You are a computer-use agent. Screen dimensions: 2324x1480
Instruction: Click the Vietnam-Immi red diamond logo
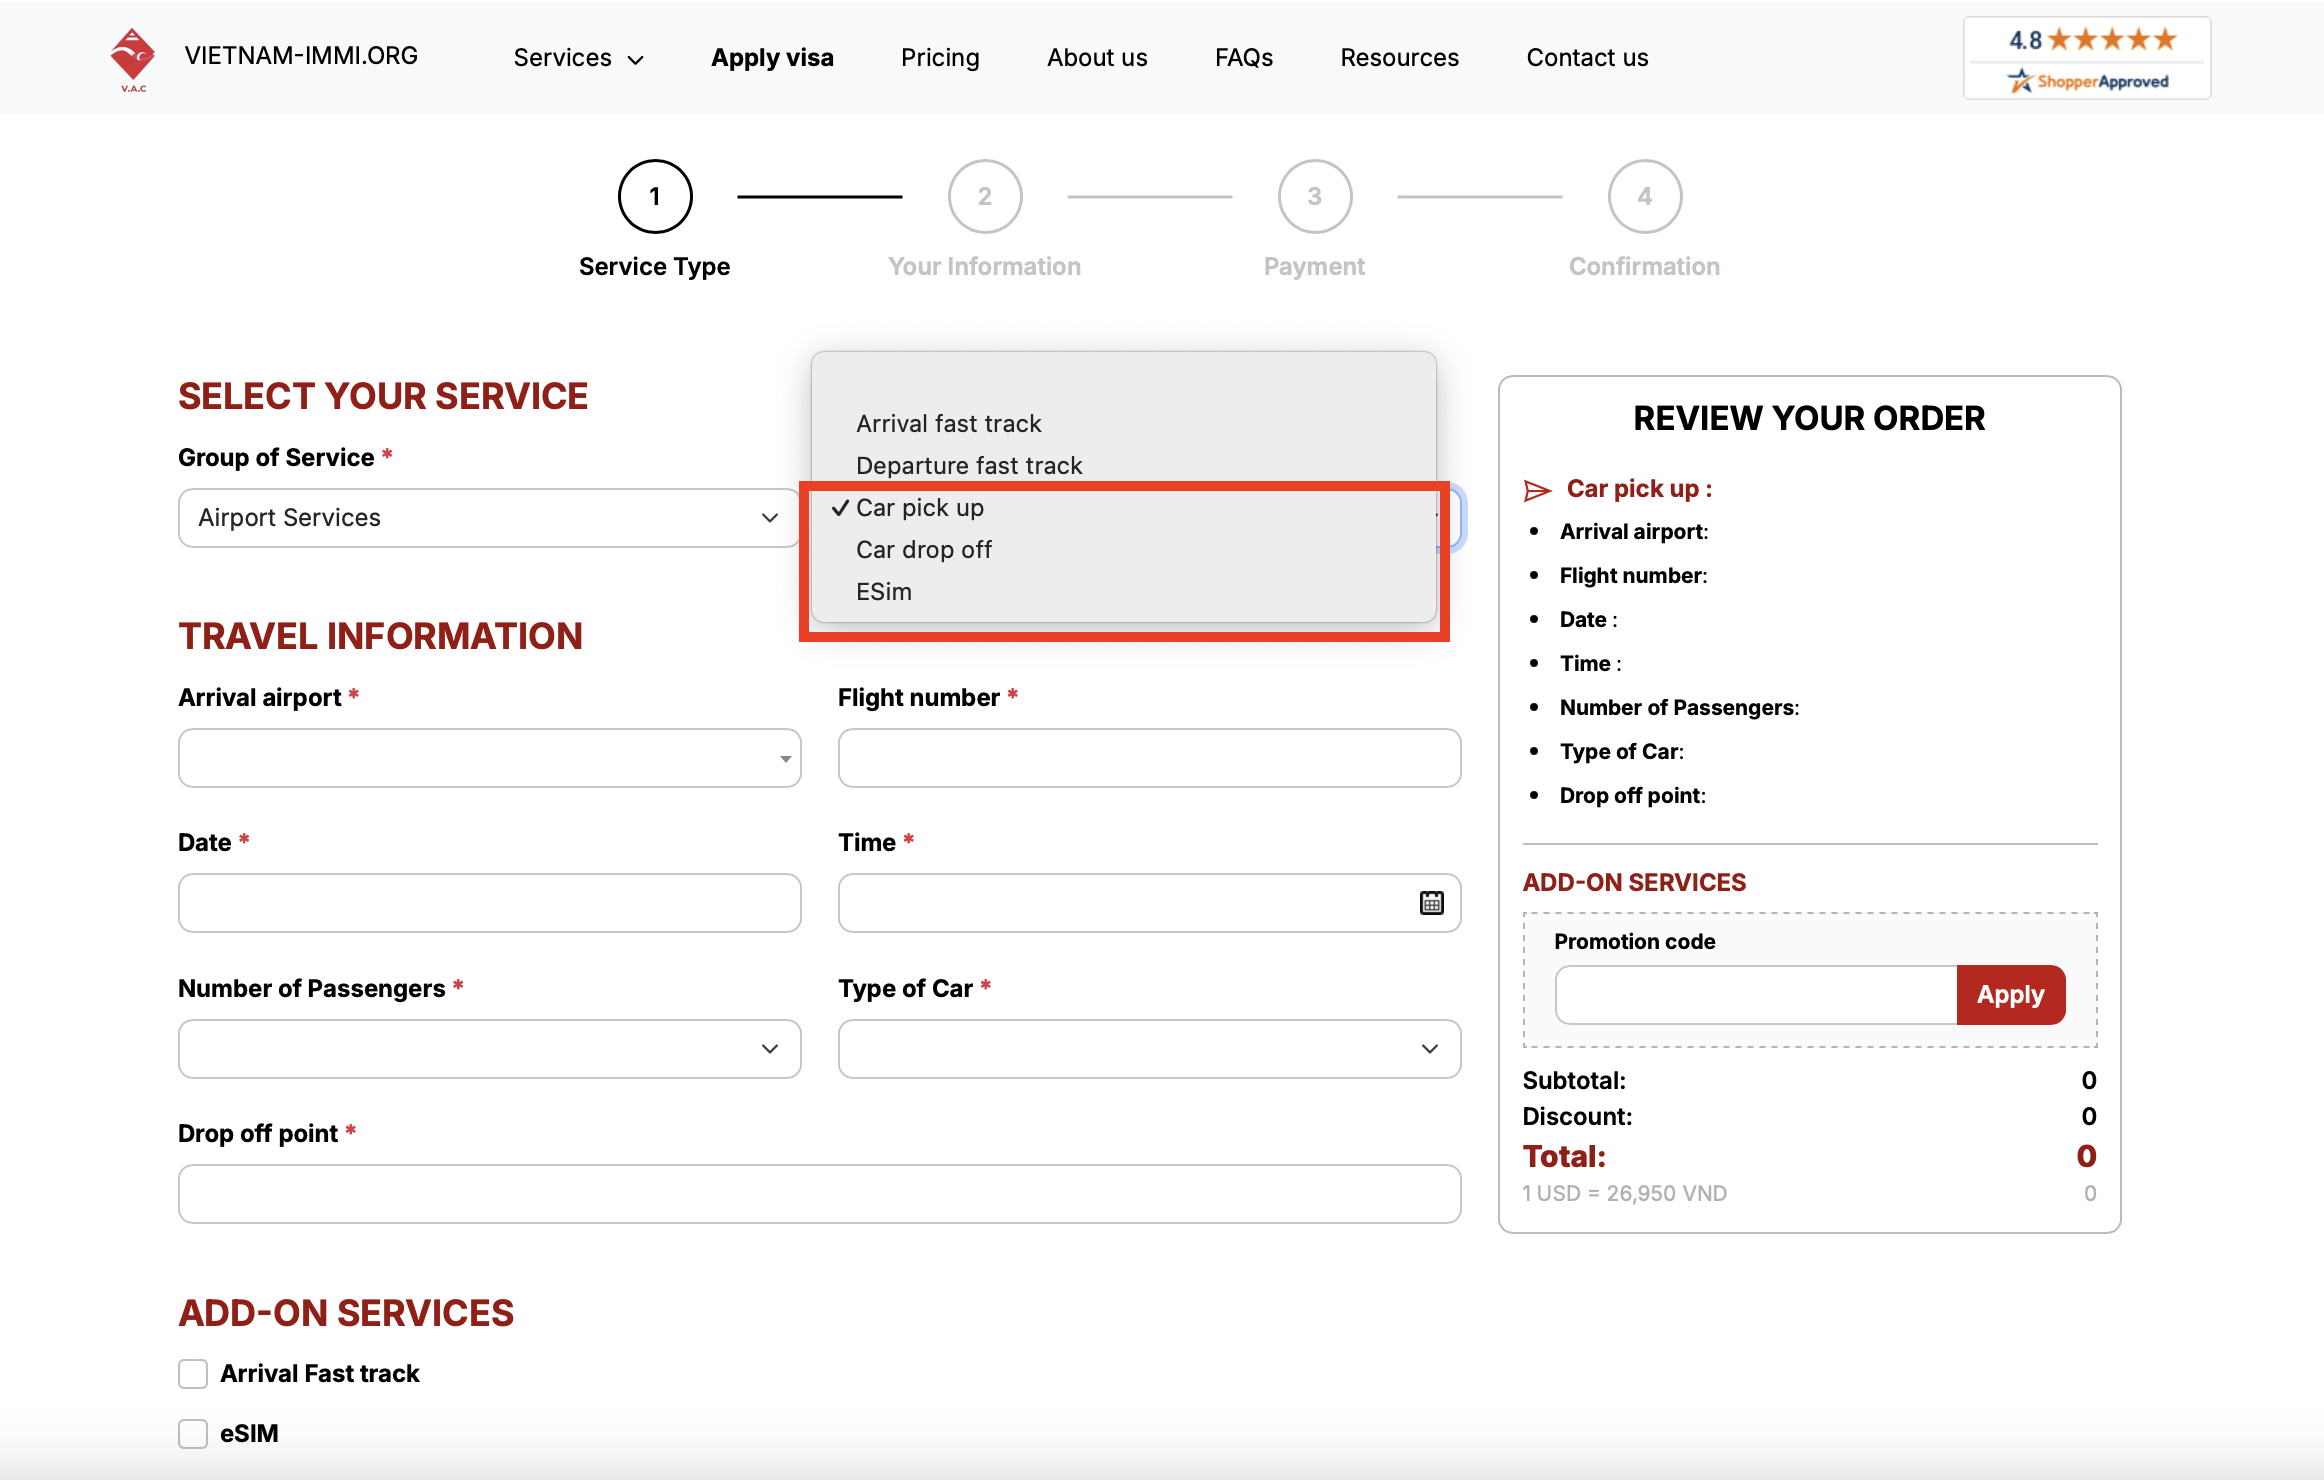133,56
